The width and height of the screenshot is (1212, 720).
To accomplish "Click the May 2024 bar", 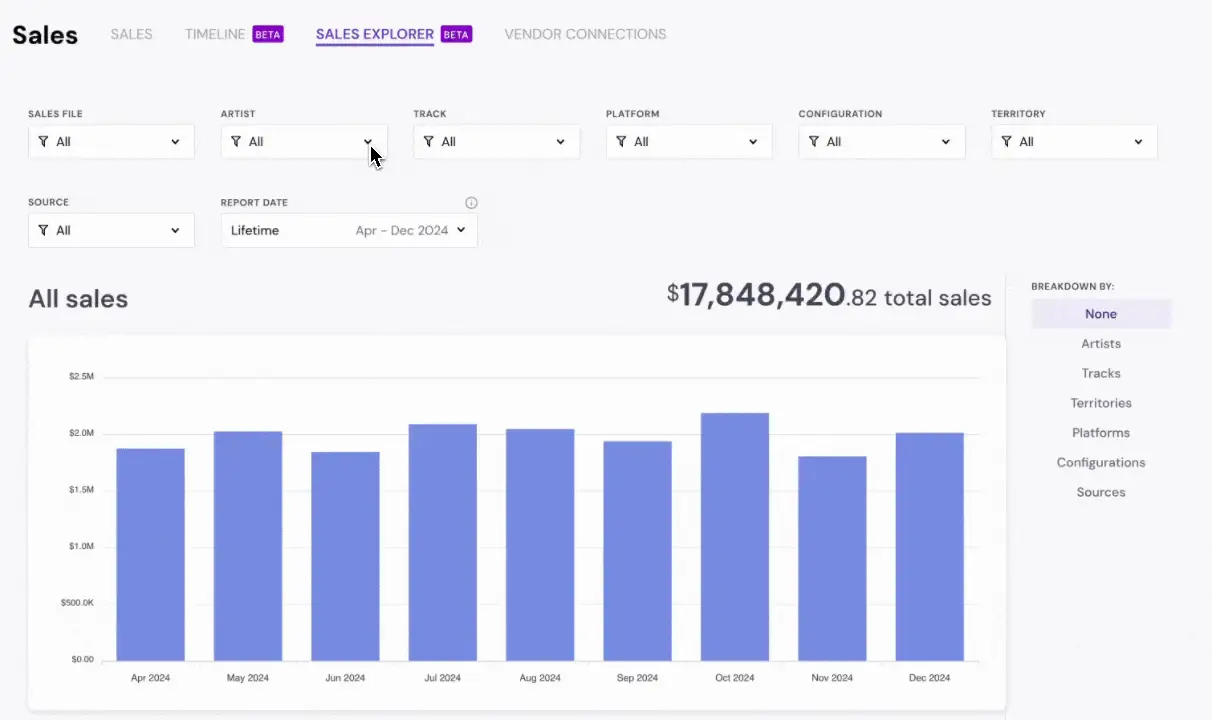I will click(x=248, y=546).
